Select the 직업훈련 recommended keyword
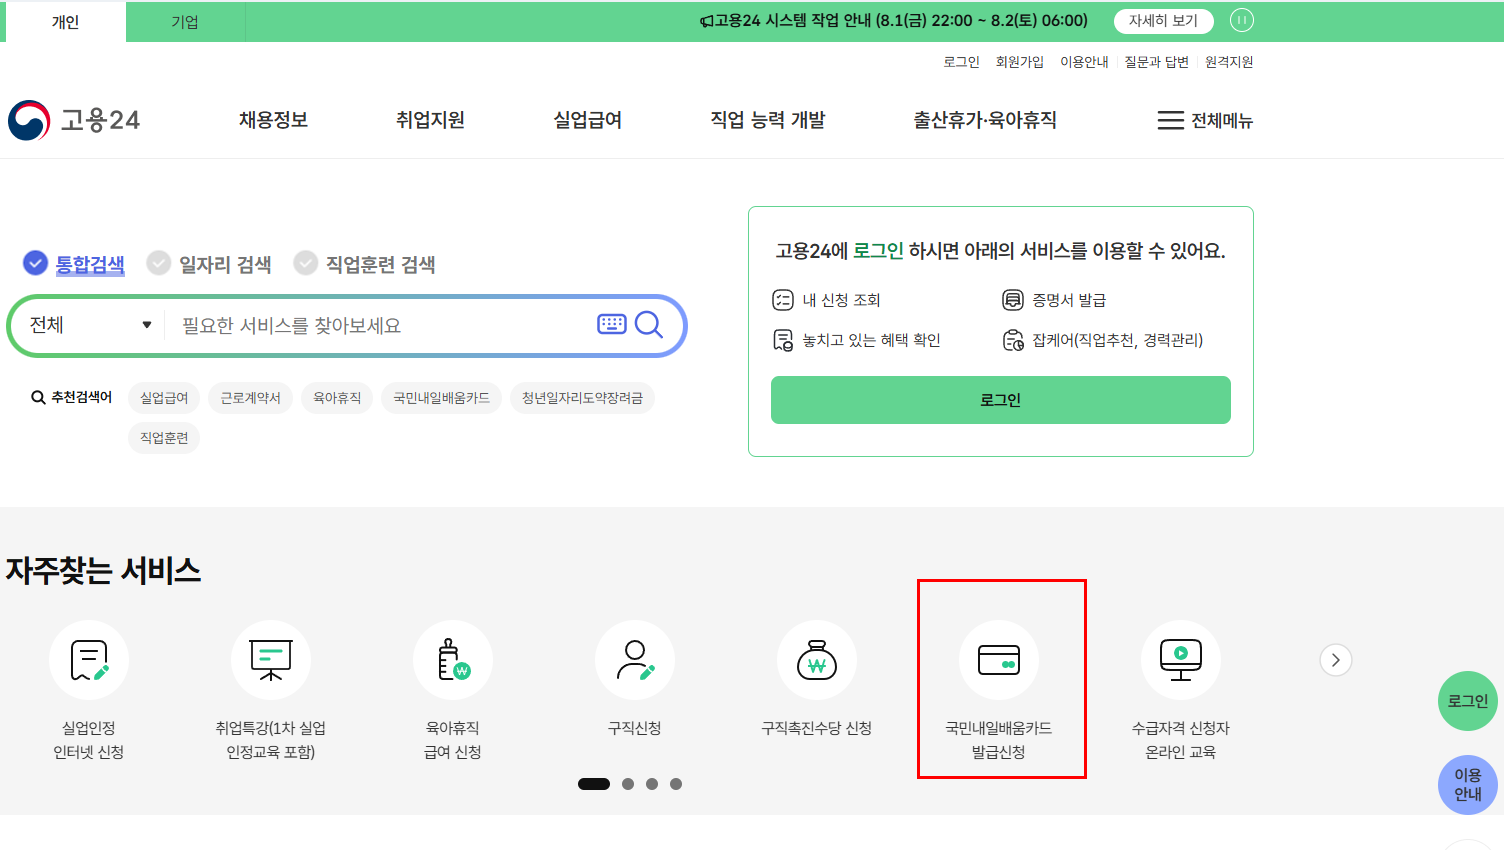The height and width of the screenshot is (850, 1504). click(164, 438)
